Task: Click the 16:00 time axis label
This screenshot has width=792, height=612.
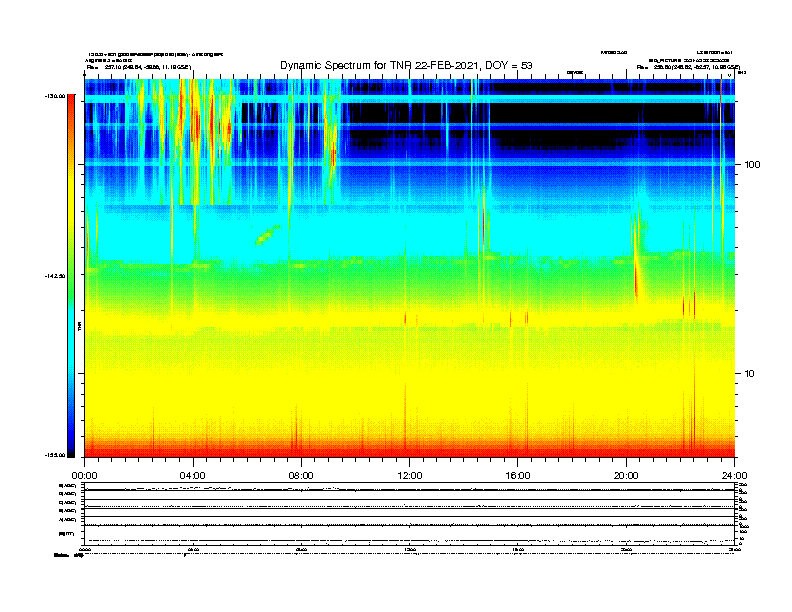Action: click(x=518, y=476)
